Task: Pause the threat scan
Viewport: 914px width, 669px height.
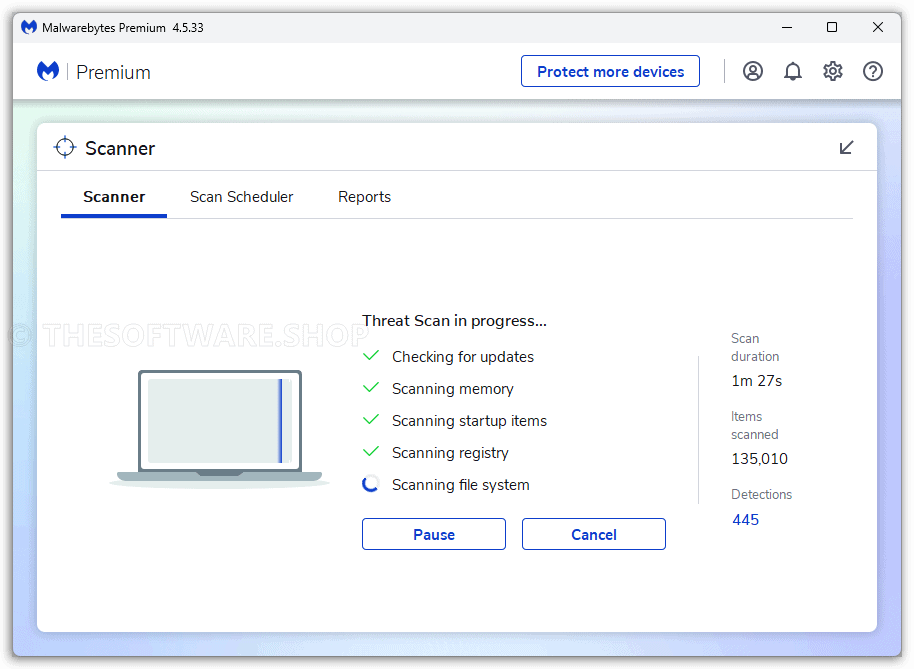Action: coord(434,534)
